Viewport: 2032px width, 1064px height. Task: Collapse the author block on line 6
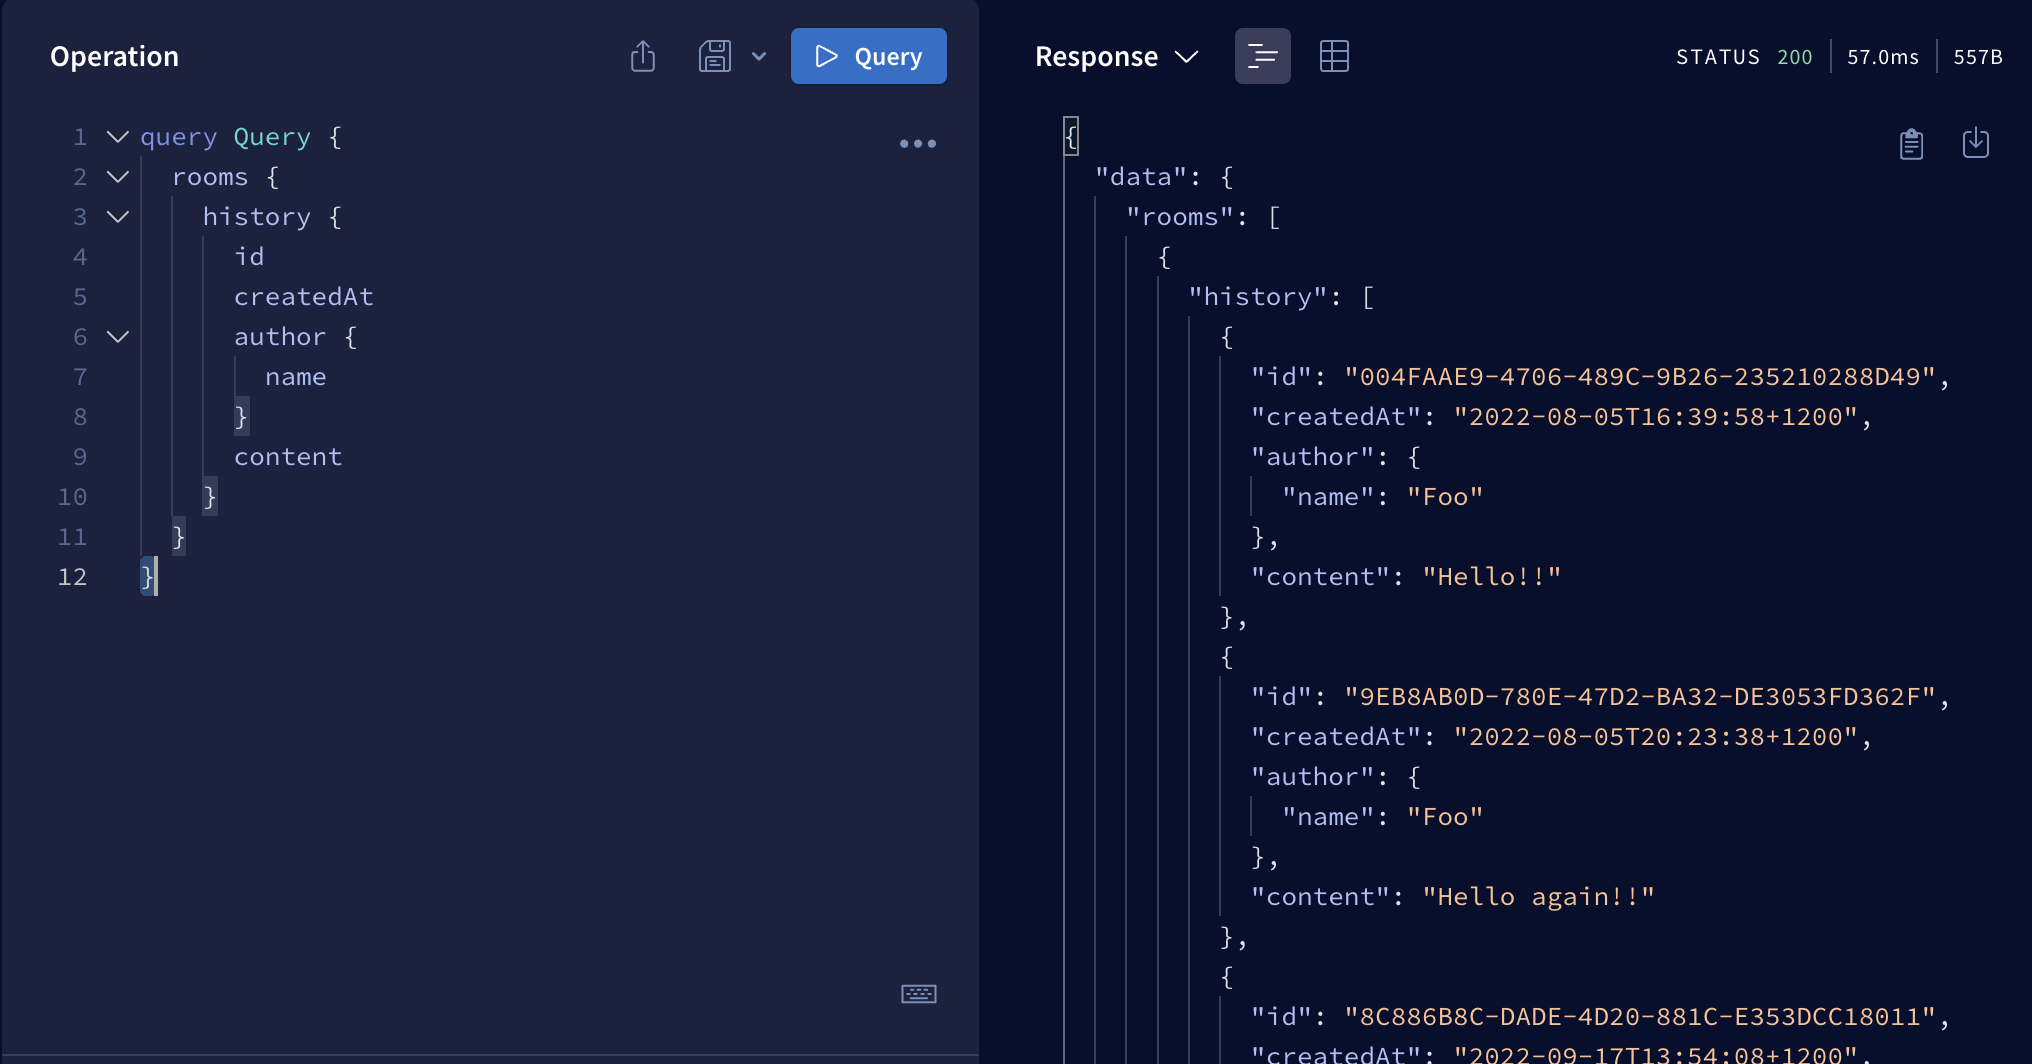118,337
